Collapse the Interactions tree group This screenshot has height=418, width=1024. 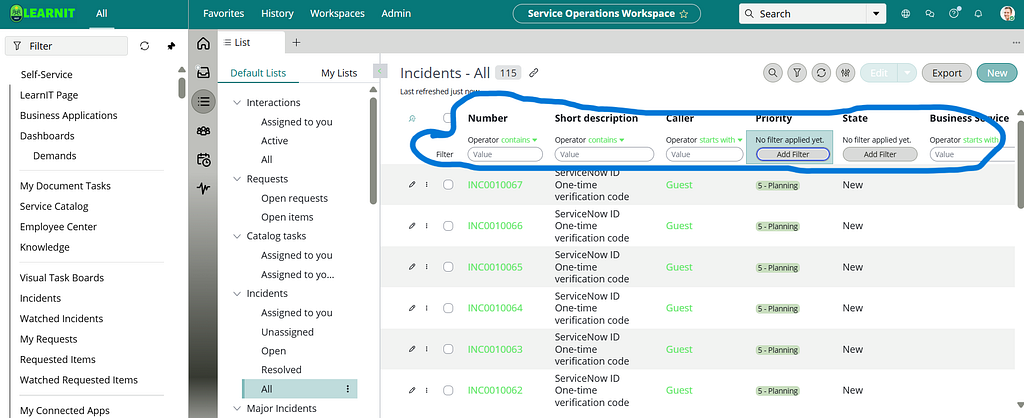coord(237,103)
